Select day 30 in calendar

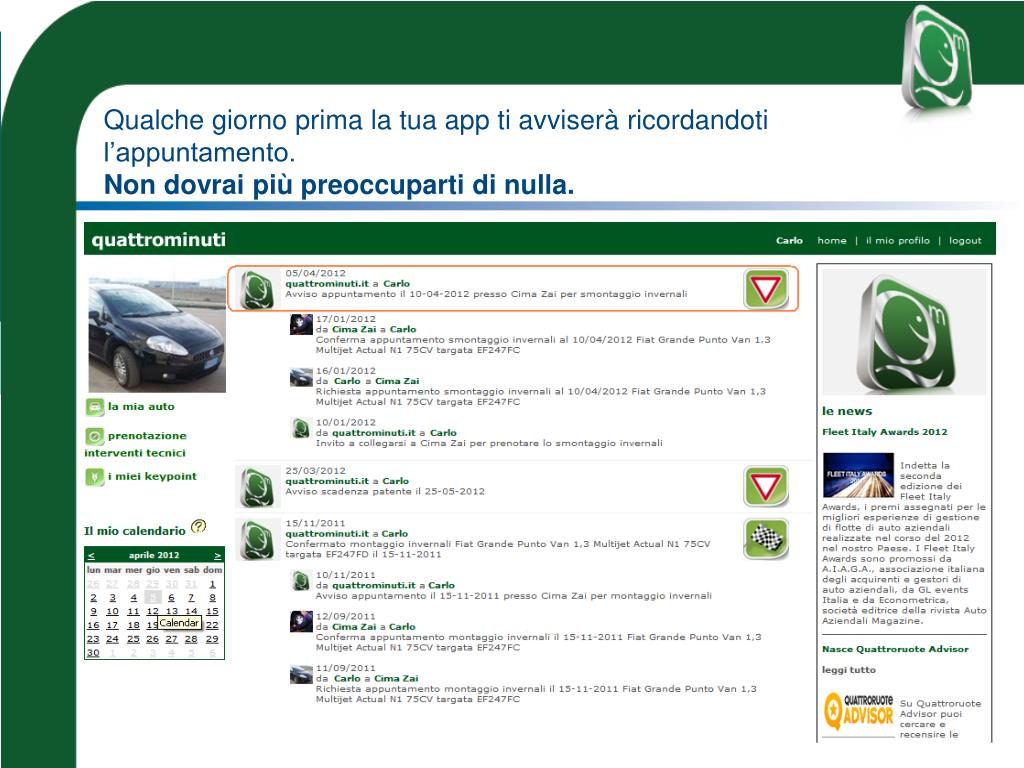93,653
